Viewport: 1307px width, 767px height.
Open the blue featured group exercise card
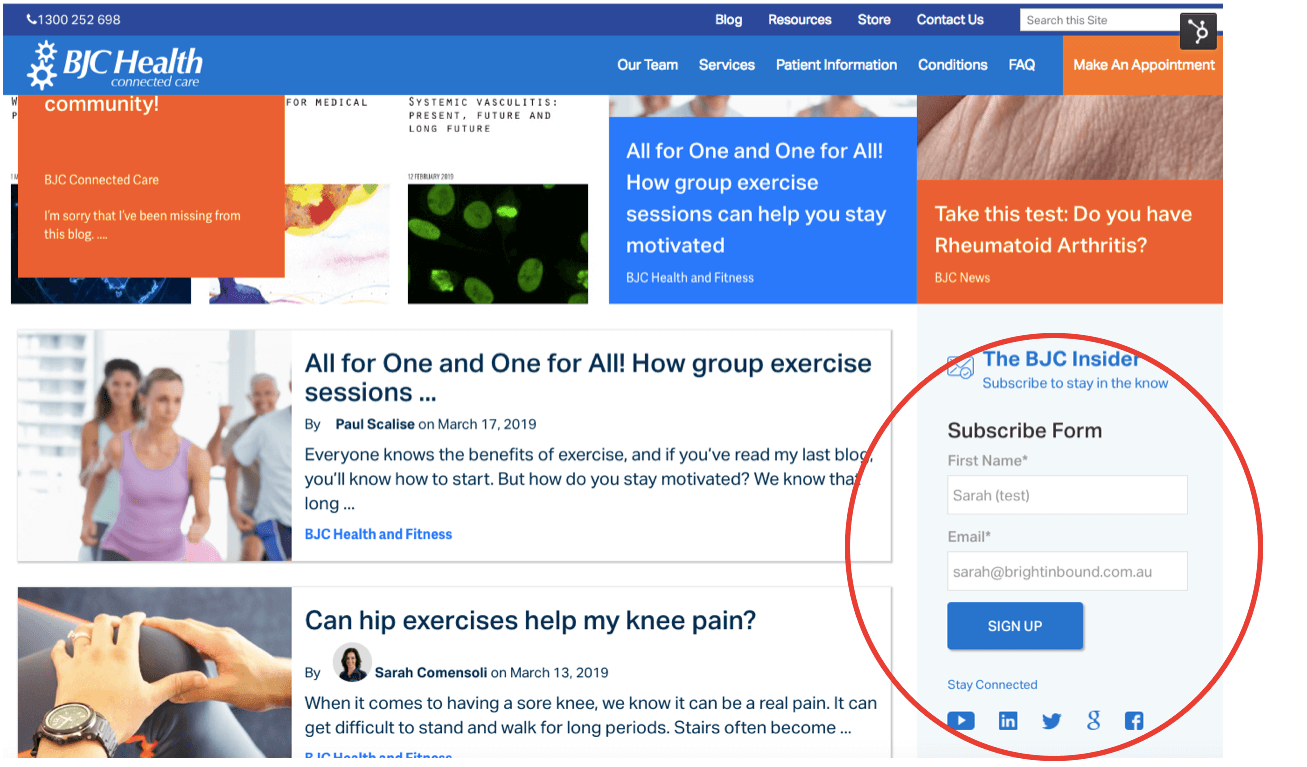coord(763,210)
